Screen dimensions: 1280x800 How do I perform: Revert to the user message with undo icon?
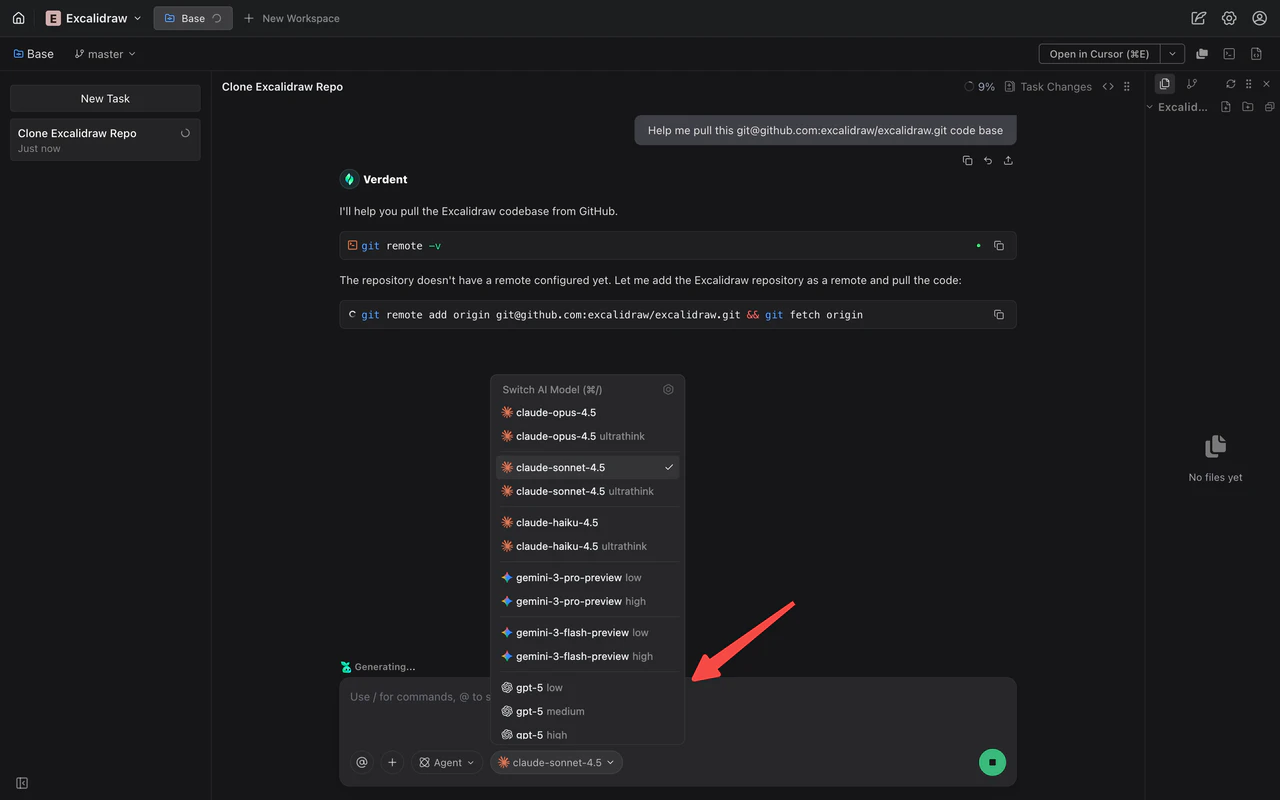pyautogui.click(x=988, y=160)
